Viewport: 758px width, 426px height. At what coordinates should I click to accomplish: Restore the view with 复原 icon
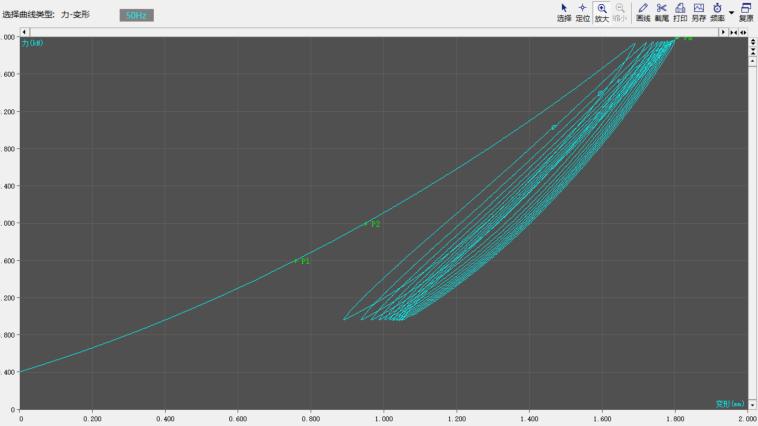[x=746, y=12]
